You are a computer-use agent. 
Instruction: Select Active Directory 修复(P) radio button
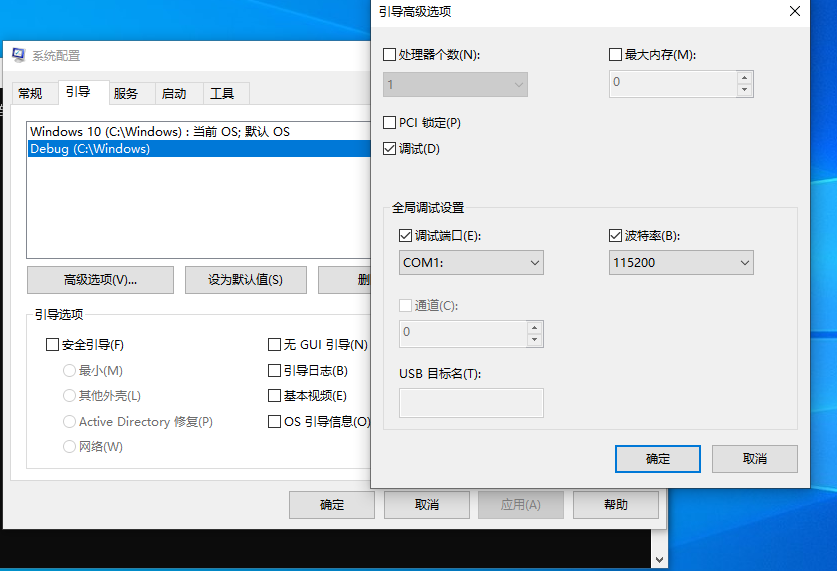click(69, 422)
